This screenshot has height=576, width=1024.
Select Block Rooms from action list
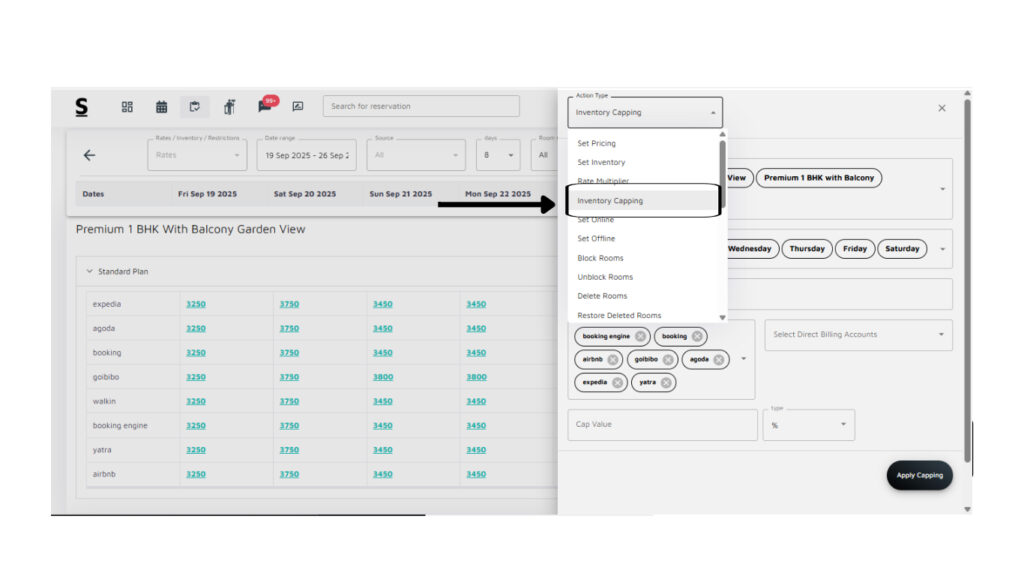tap(600, 258)
